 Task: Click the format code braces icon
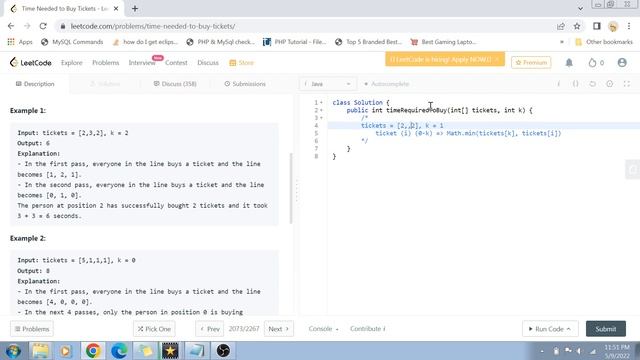click(576, 84)
